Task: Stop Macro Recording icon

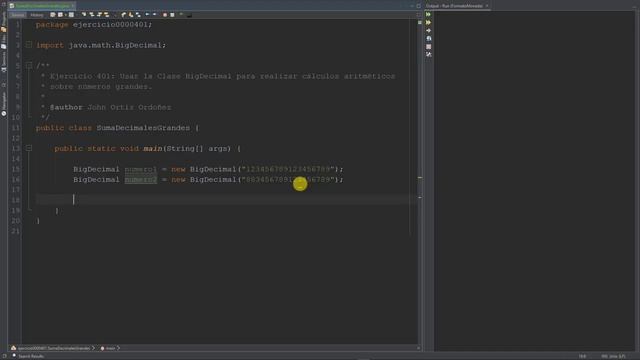Action: click(x=172, y=15)
